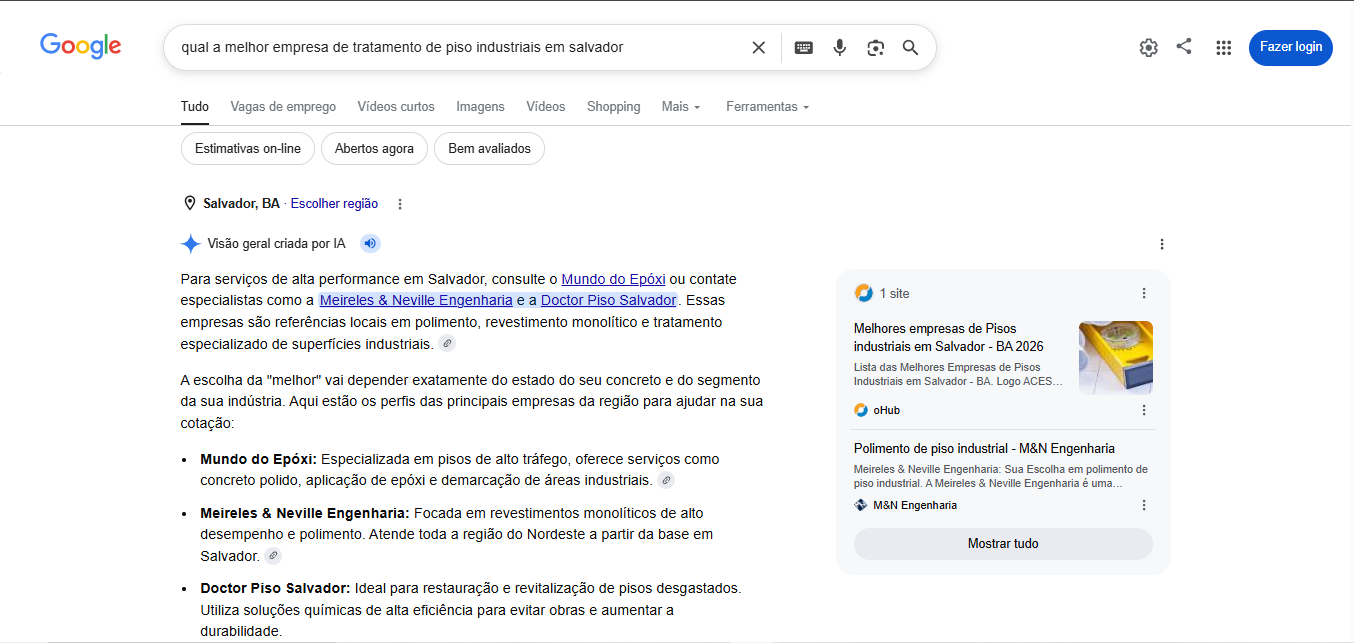The image size is (1354, 643).
Task: Toggle the 'Abertos agora' filter chip
Action: (x=374, y=149)
